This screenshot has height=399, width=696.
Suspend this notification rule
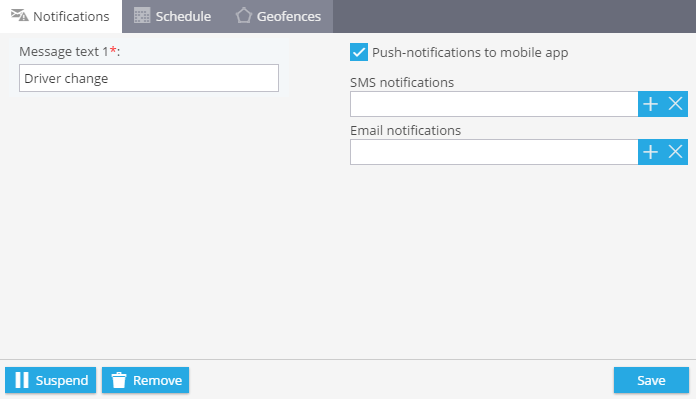point(51,380)
